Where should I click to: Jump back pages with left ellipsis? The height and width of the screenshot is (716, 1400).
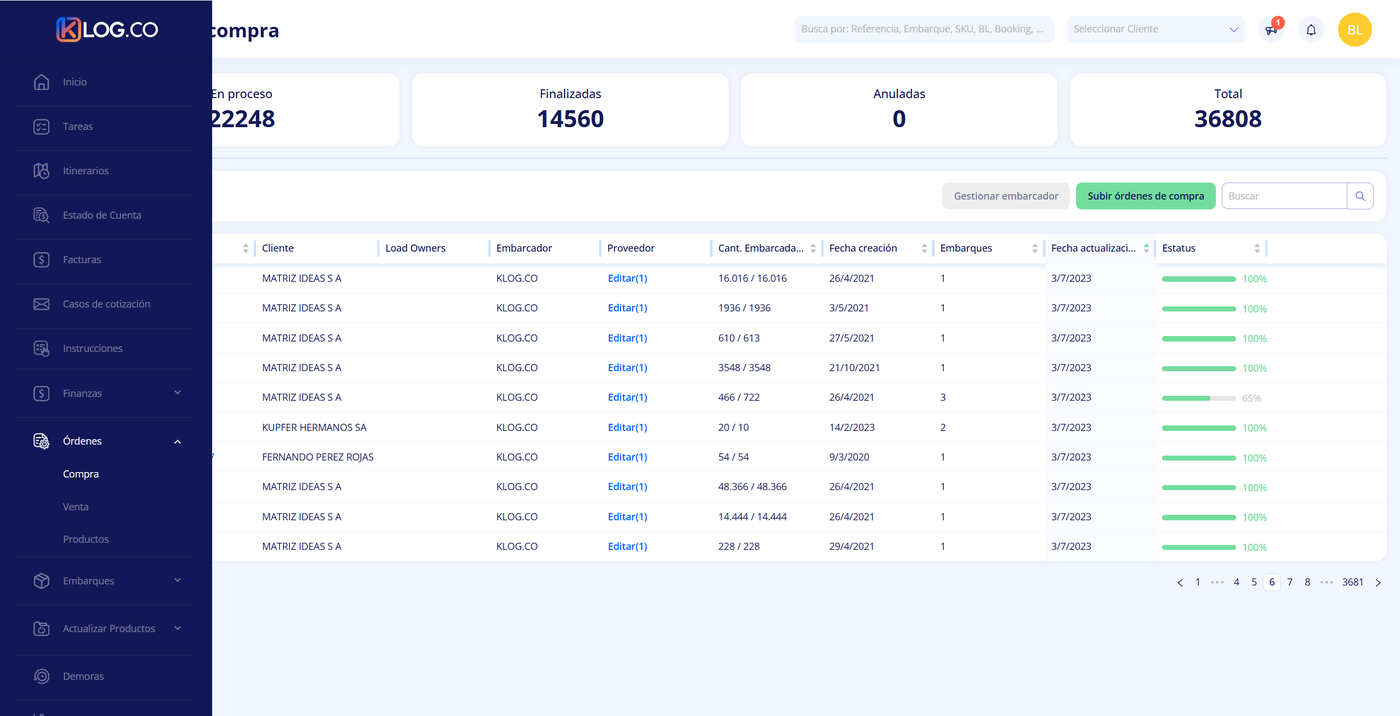[x=1217, y=582]
